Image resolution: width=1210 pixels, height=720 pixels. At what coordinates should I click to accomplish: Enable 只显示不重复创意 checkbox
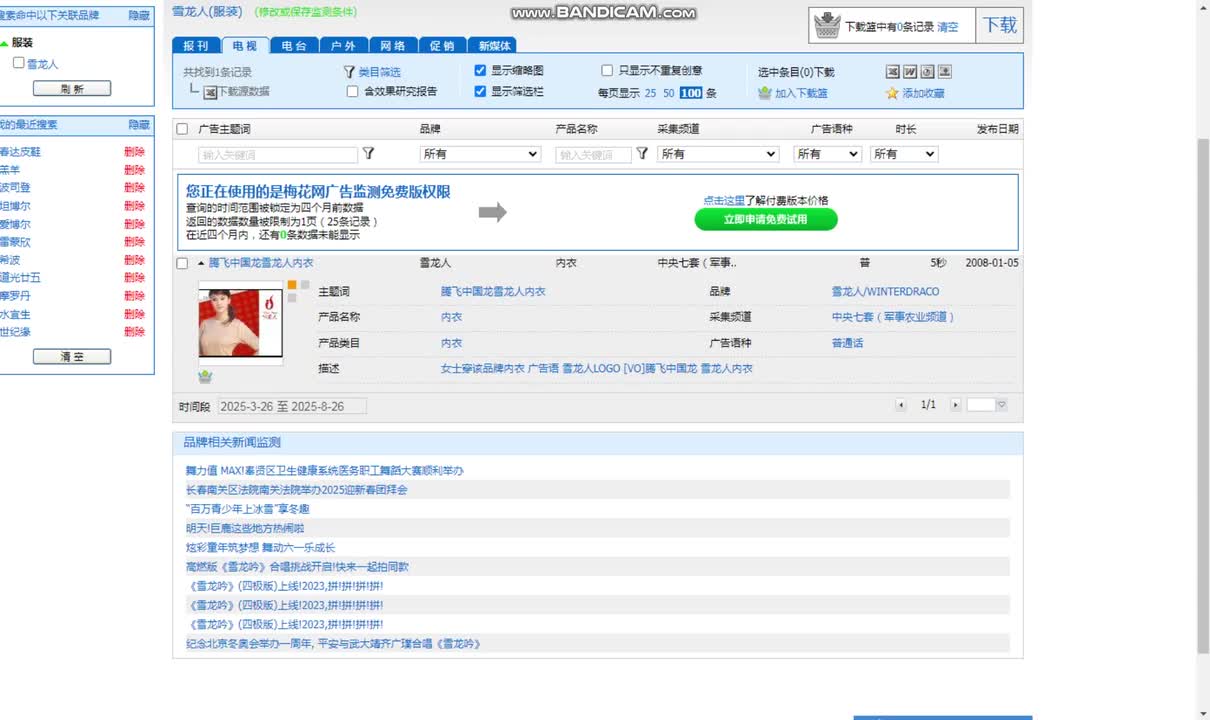(x=607, y=70)
